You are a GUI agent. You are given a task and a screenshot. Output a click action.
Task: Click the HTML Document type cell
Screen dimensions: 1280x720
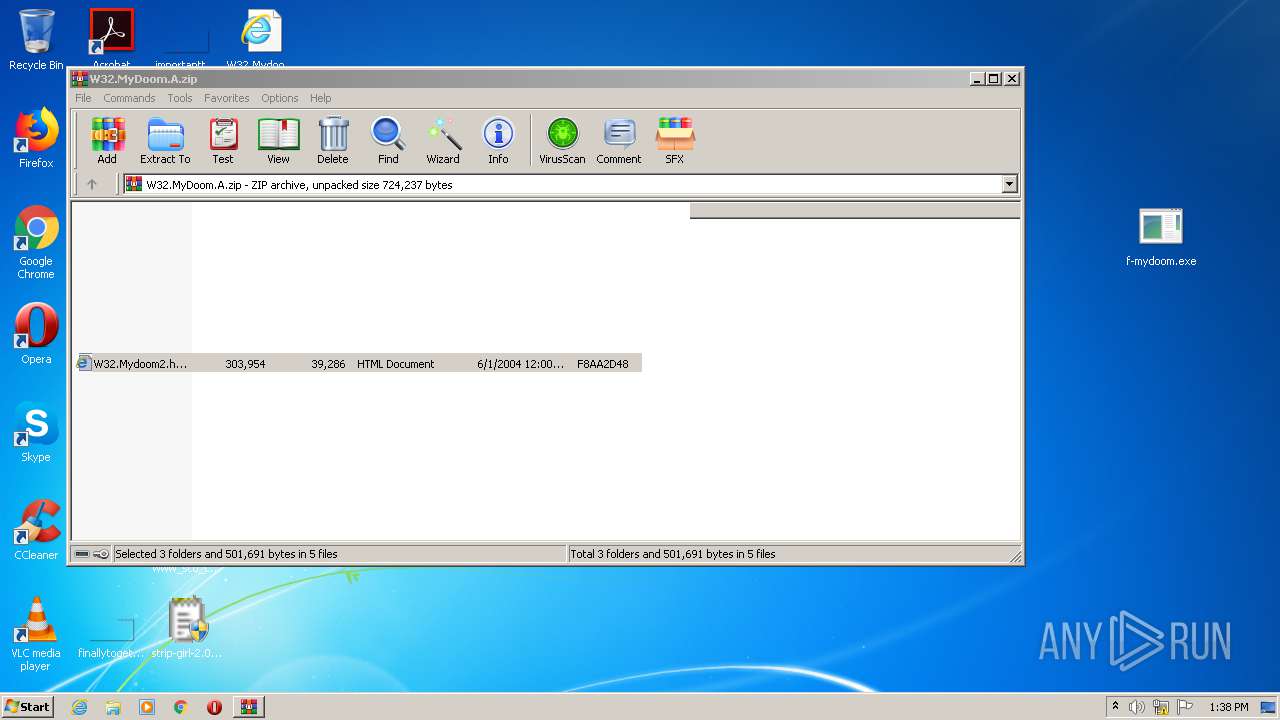click(x=396, y=364)
